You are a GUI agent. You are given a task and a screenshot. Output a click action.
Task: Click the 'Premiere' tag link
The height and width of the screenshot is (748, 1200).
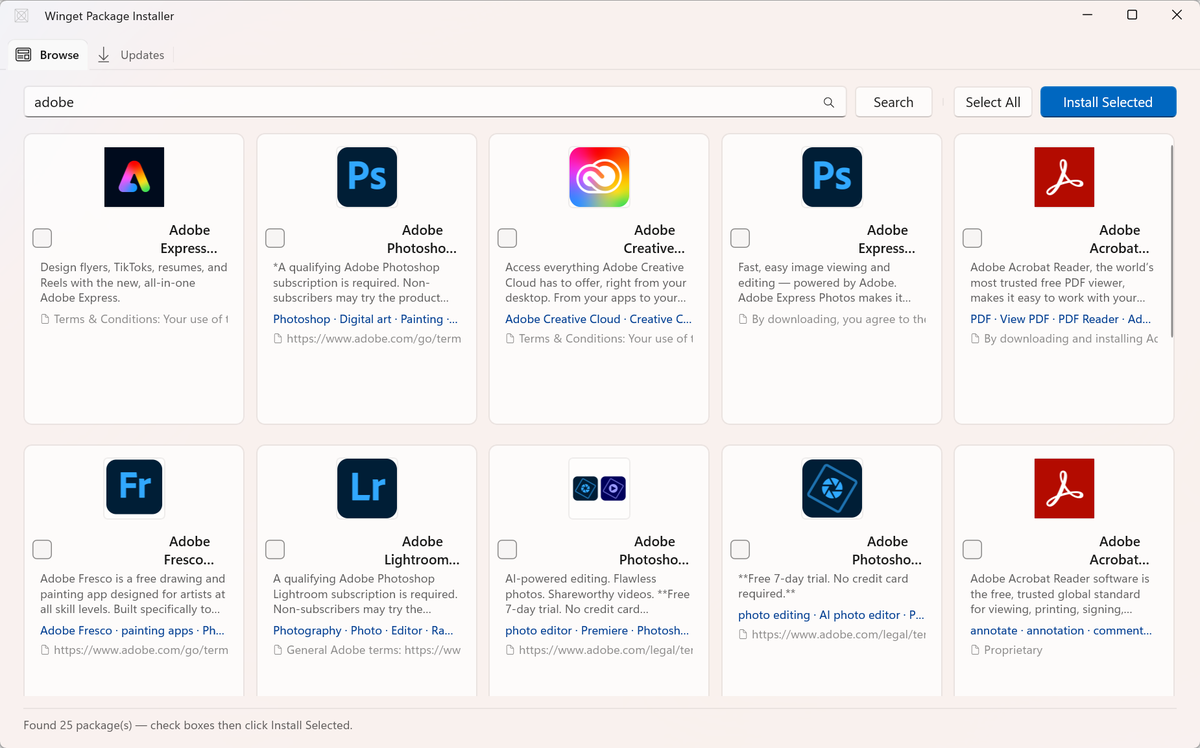pyautogui.click(x=604, y=631)
